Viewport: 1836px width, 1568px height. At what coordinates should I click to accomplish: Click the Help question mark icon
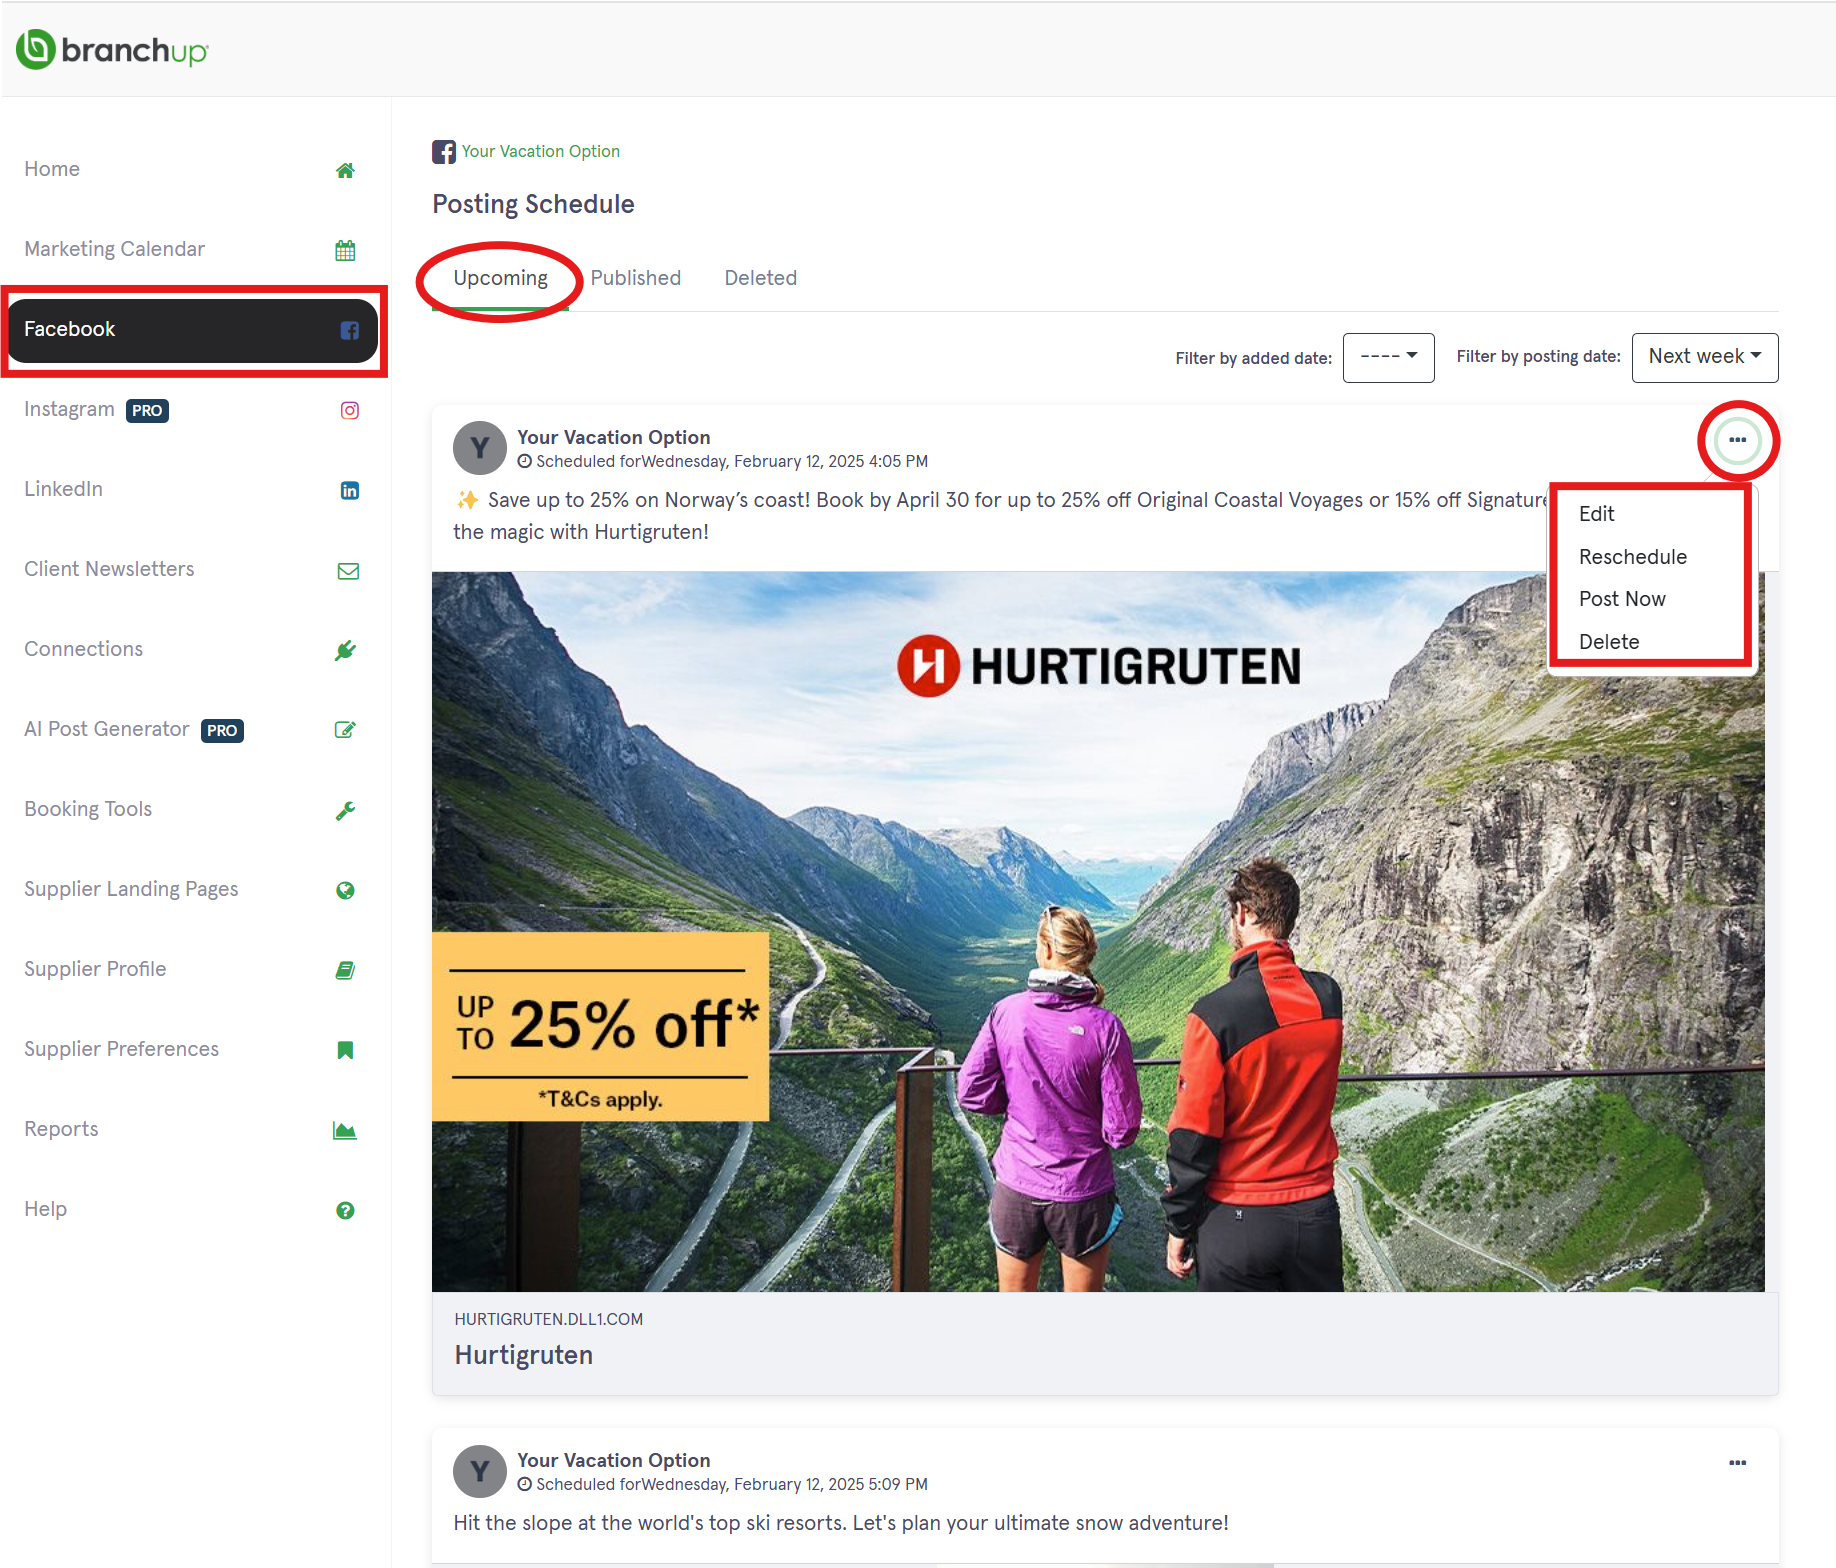pyautogui.click(x=345, y=1210)
